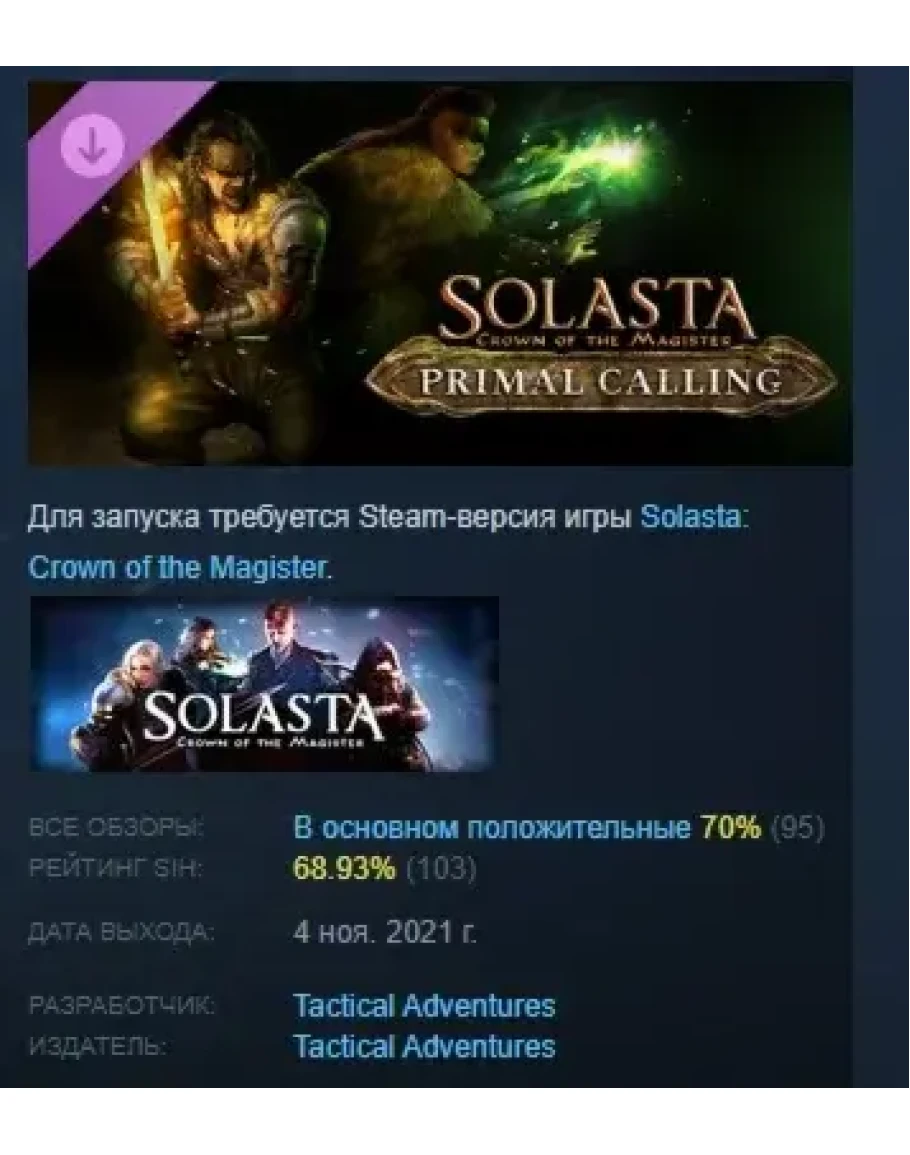910x1155 pixels.
Task: Open publisher Tactical Adventures link
Action: (424, 1047)
